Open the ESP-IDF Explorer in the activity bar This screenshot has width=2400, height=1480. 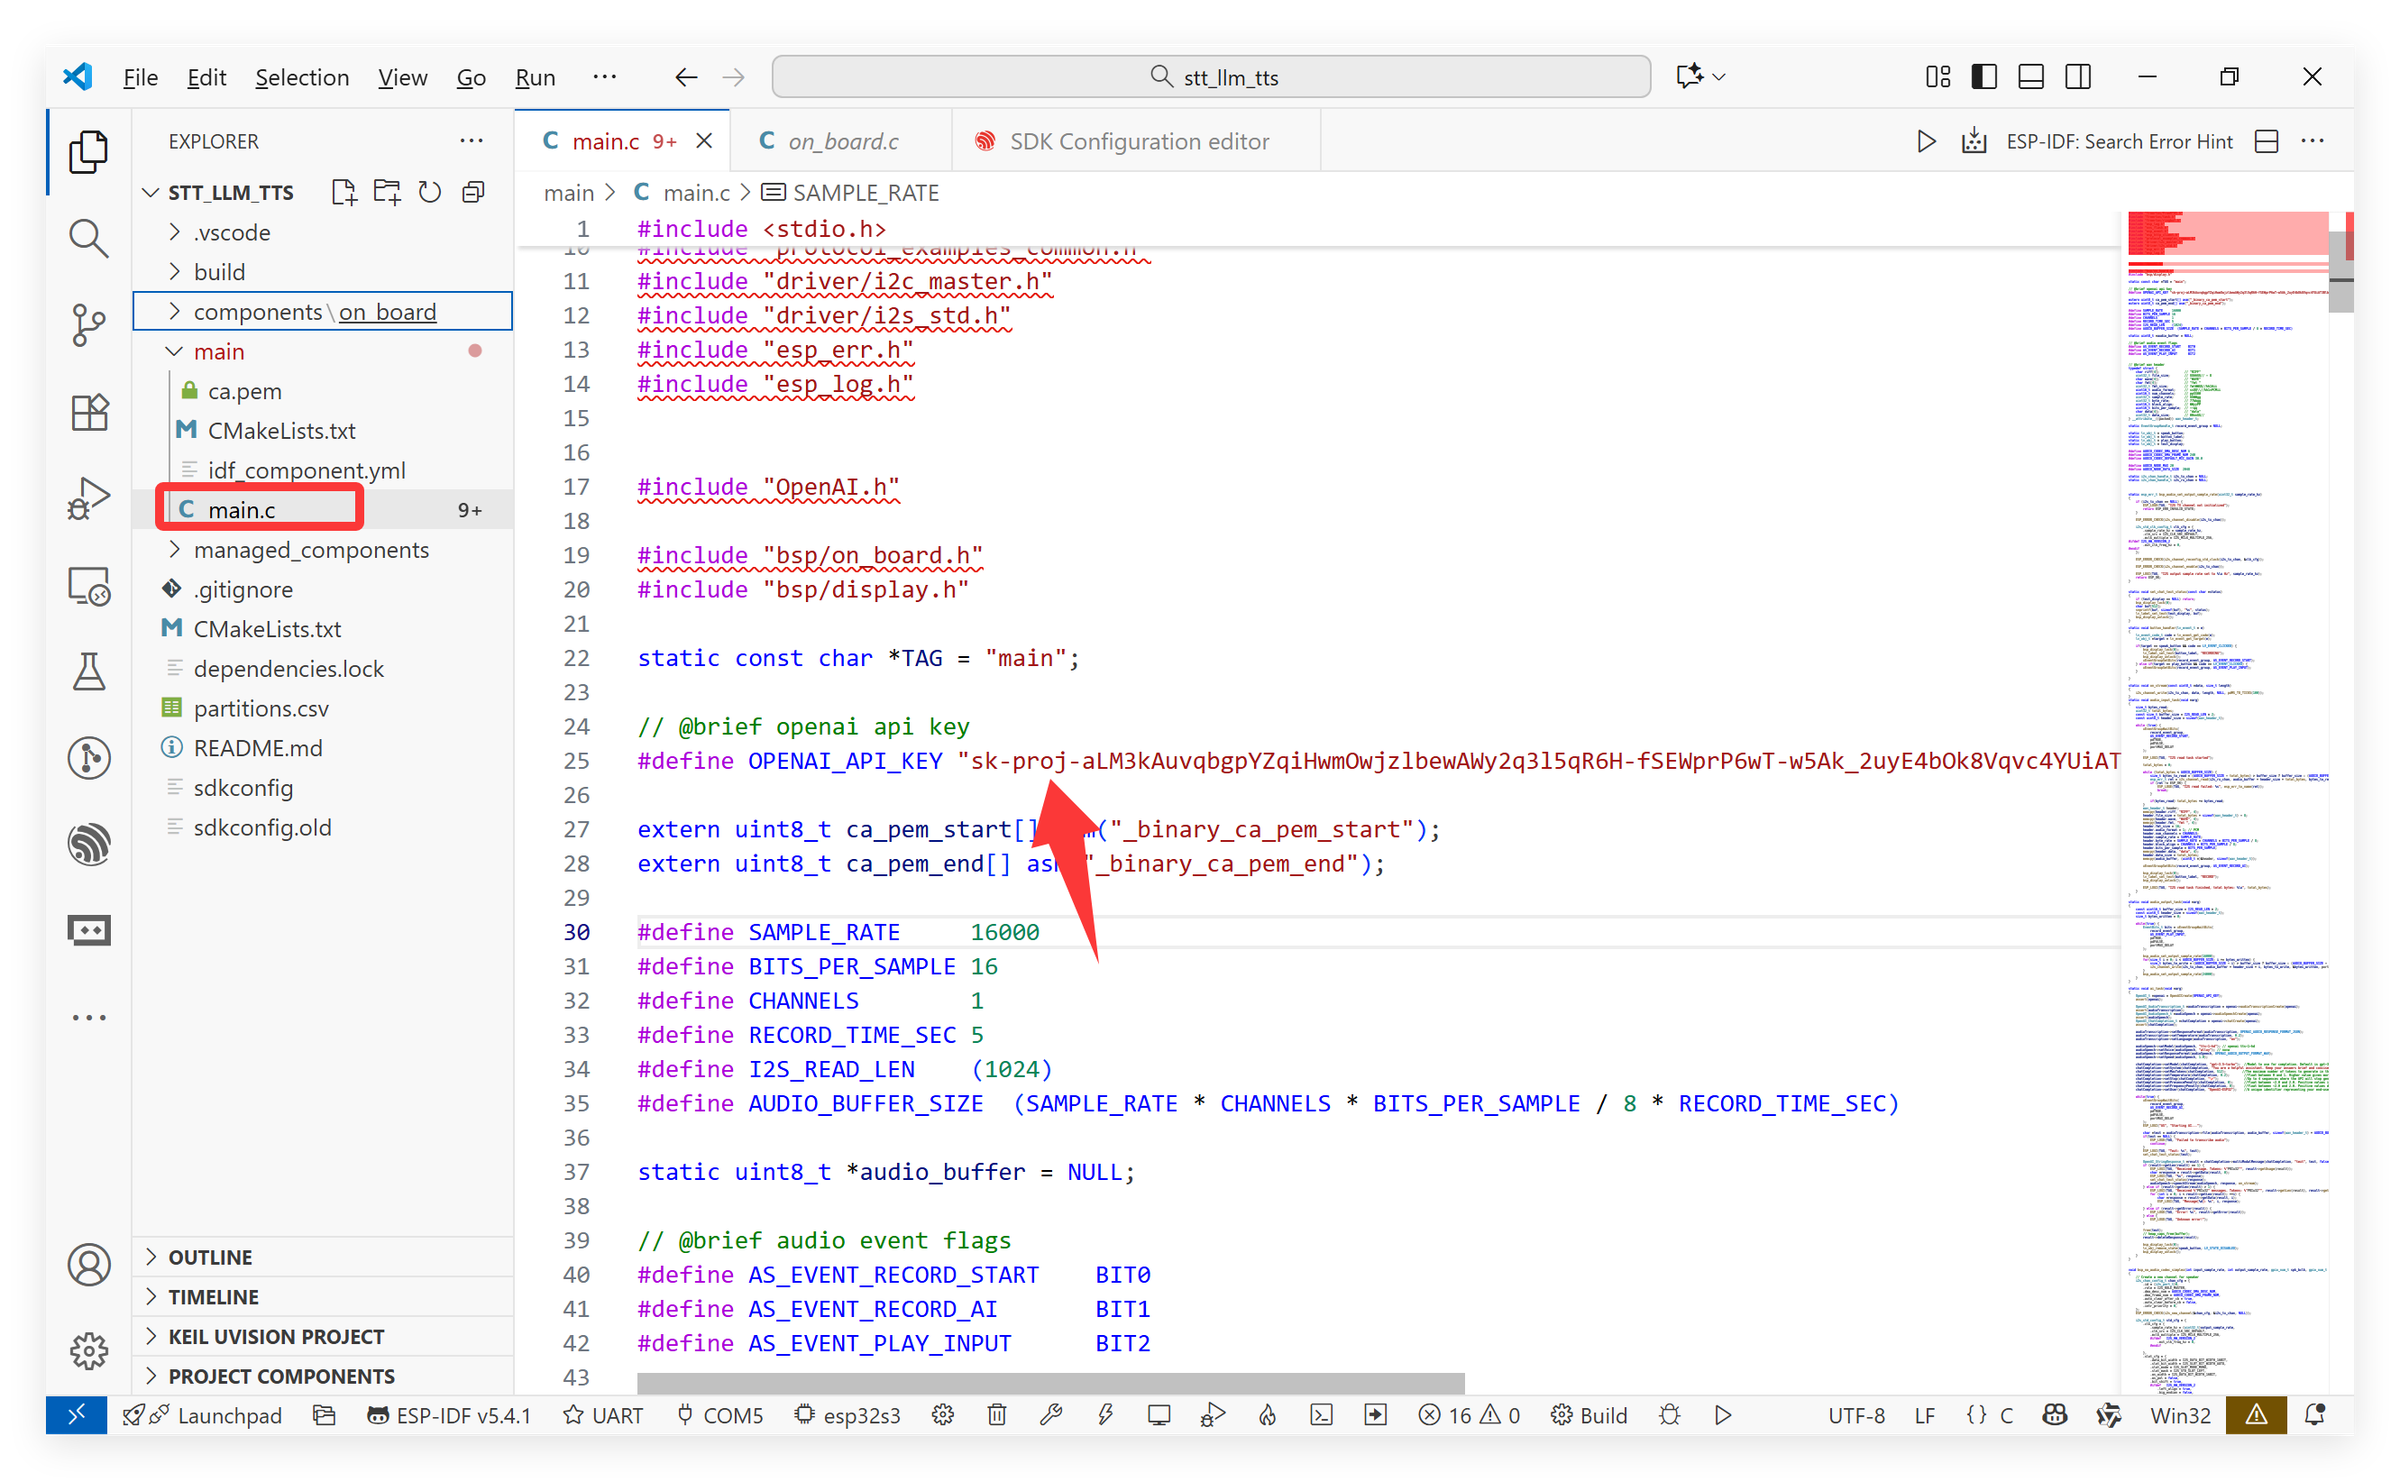[x=89, y=845]
